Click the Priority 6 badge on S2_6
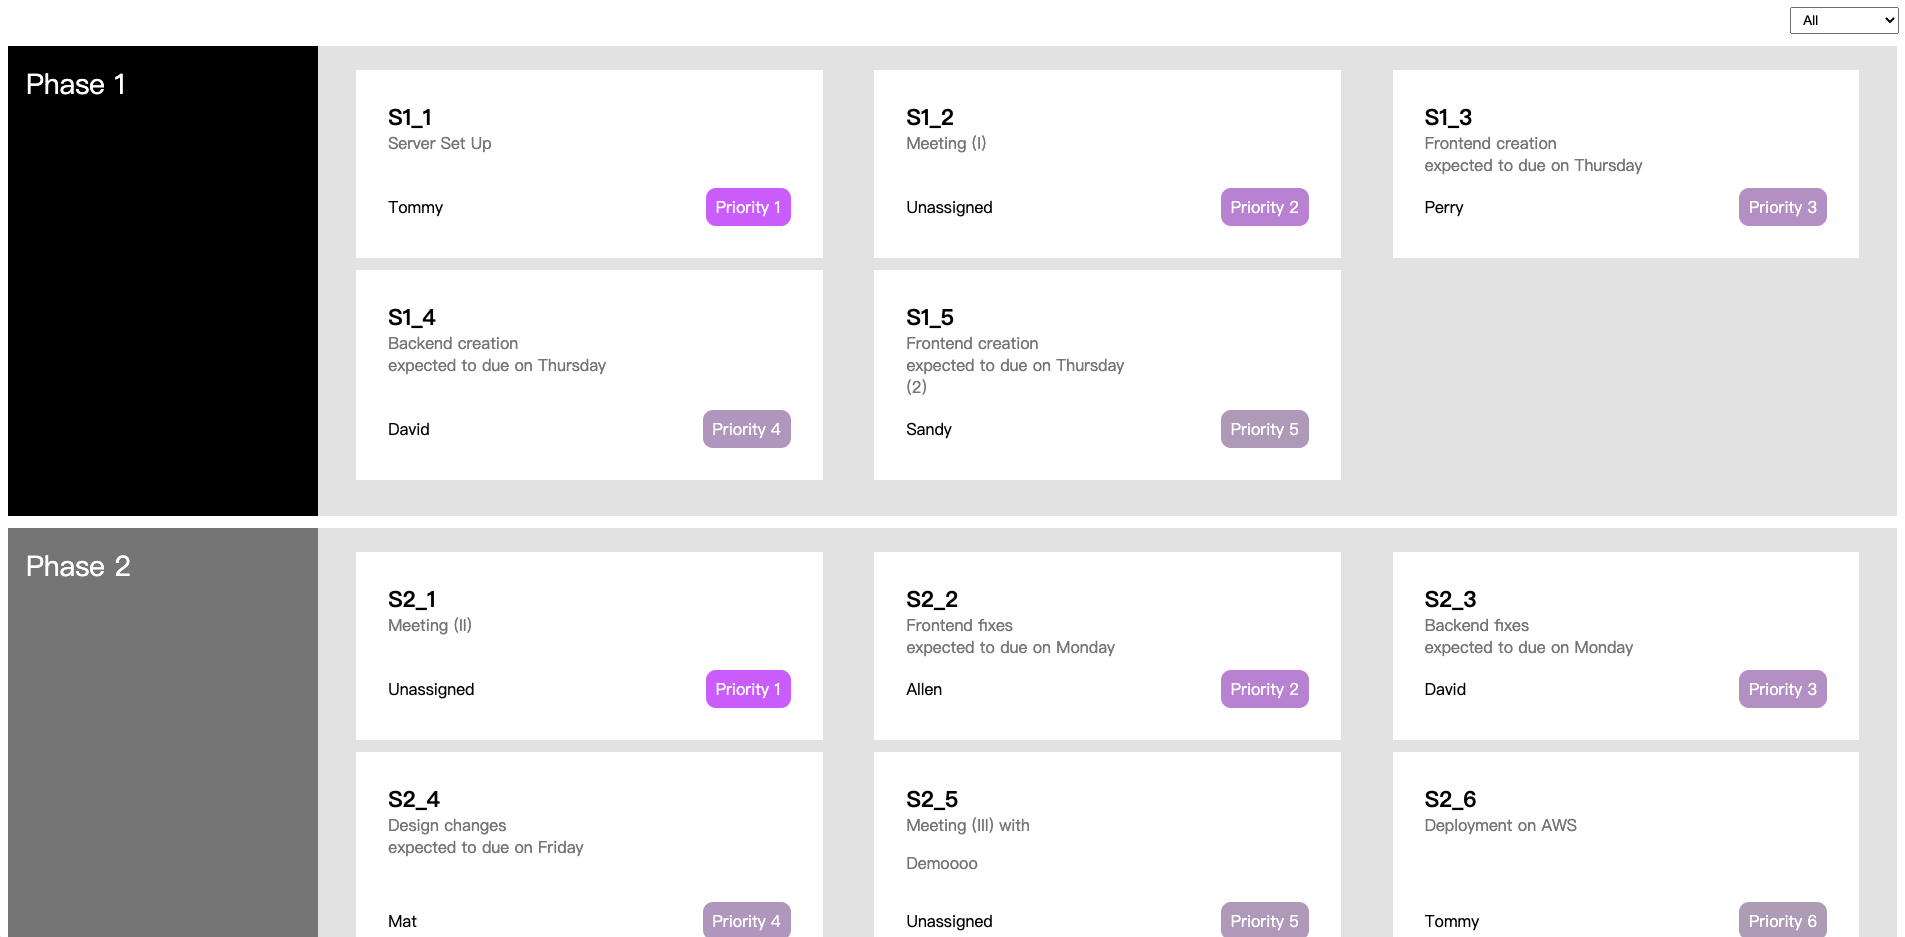The image size is (1905, 937). (1781, 920)
